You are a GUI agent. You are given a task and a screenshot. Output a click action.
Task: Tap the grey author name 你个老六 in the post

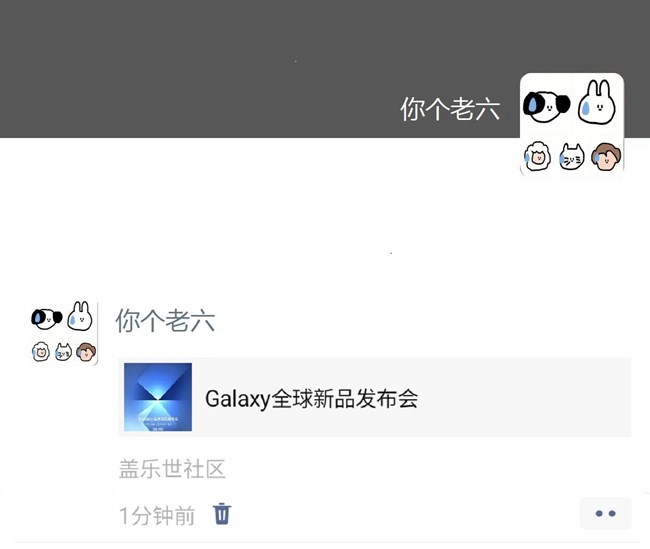click(x=165, y=320)
